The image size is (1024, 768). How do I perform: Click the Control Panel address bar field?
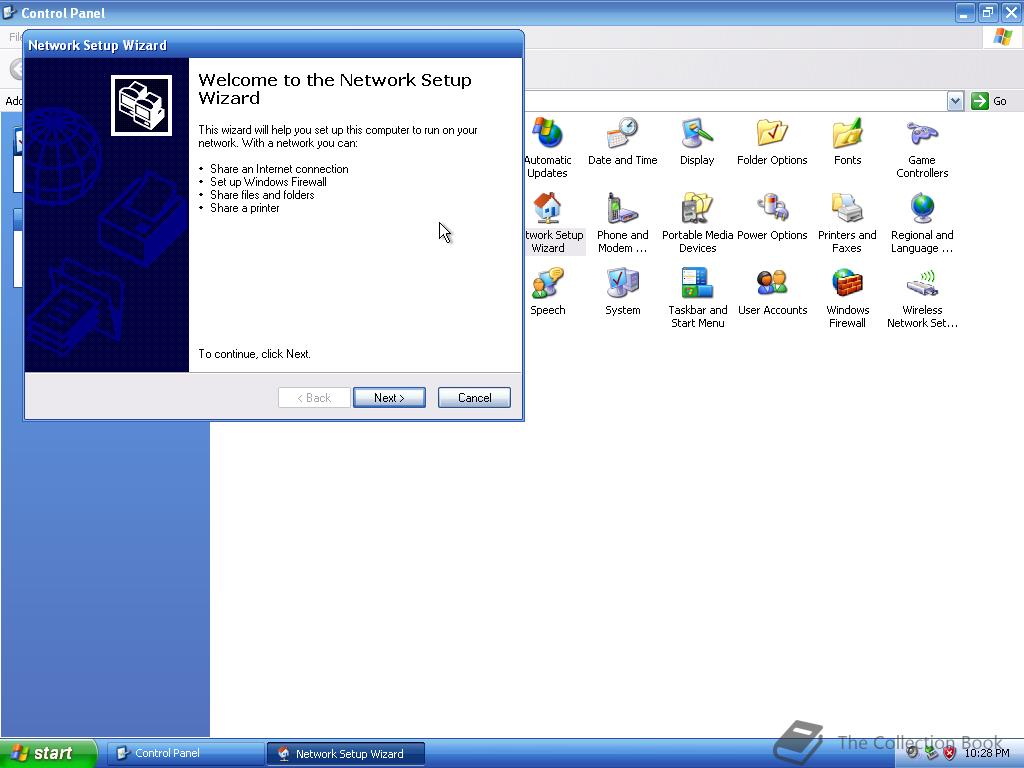point(735,101)
